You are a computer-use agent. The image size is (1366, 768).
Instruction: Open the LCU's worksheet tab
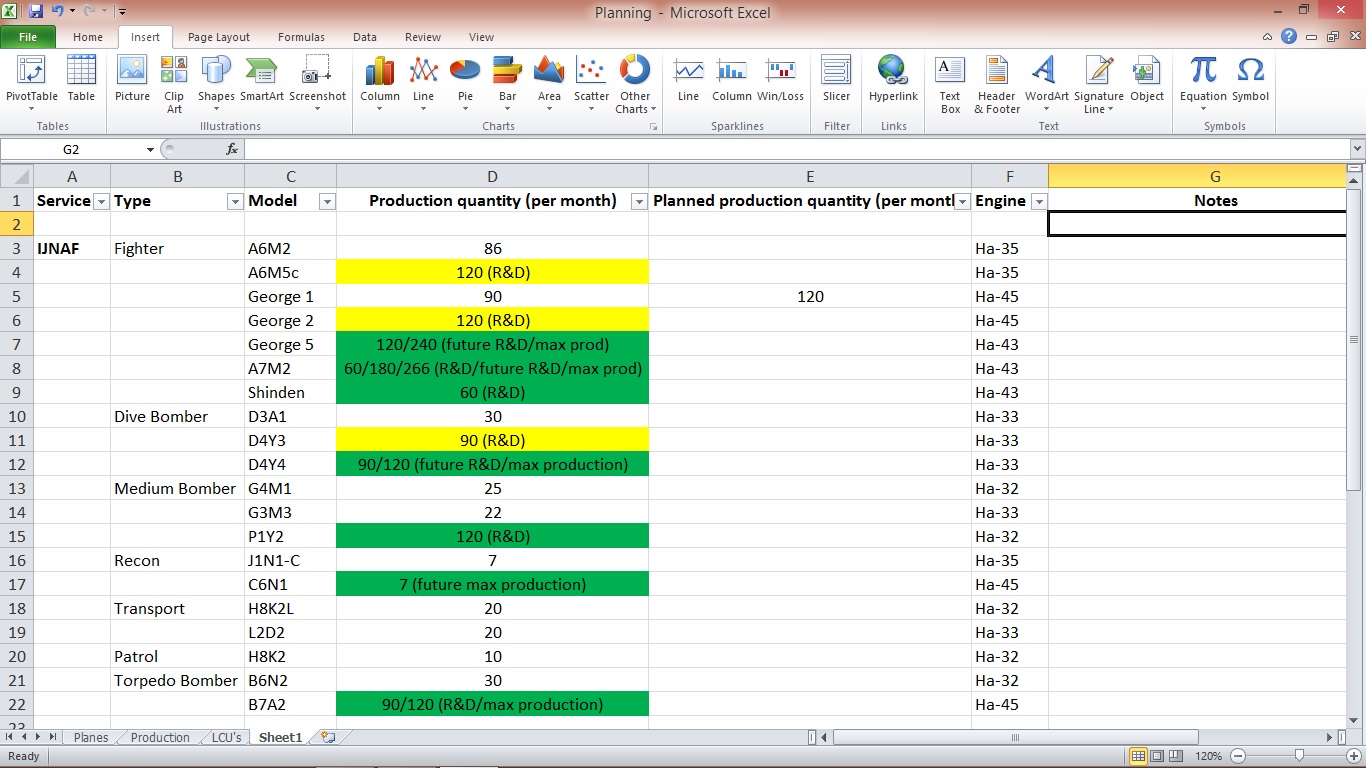pos(226,737)
